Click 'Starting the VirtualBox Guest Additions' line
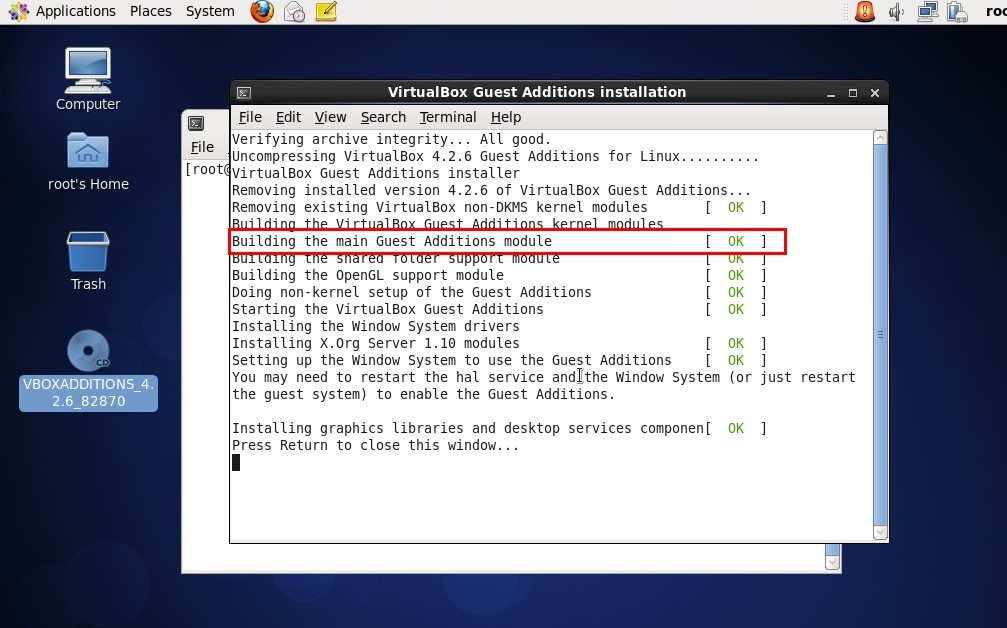1007x628 pixels. click(388, 310)
